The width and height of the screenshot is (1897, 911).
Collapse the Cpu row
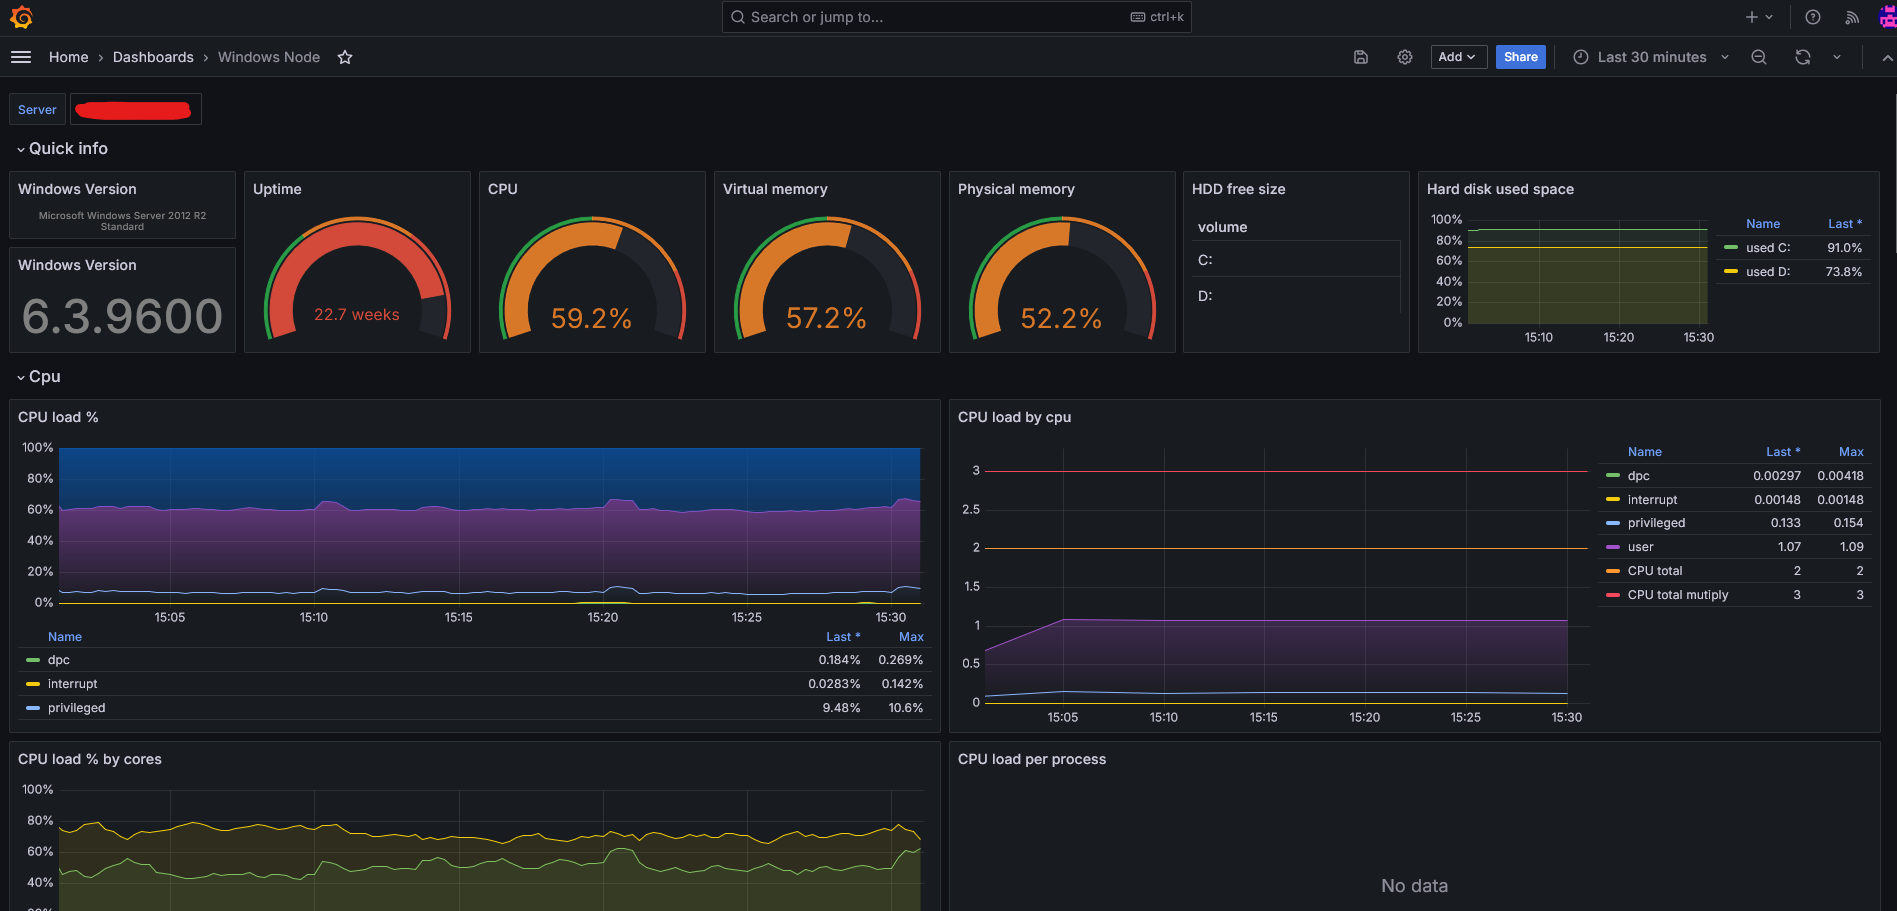[39, 376]
